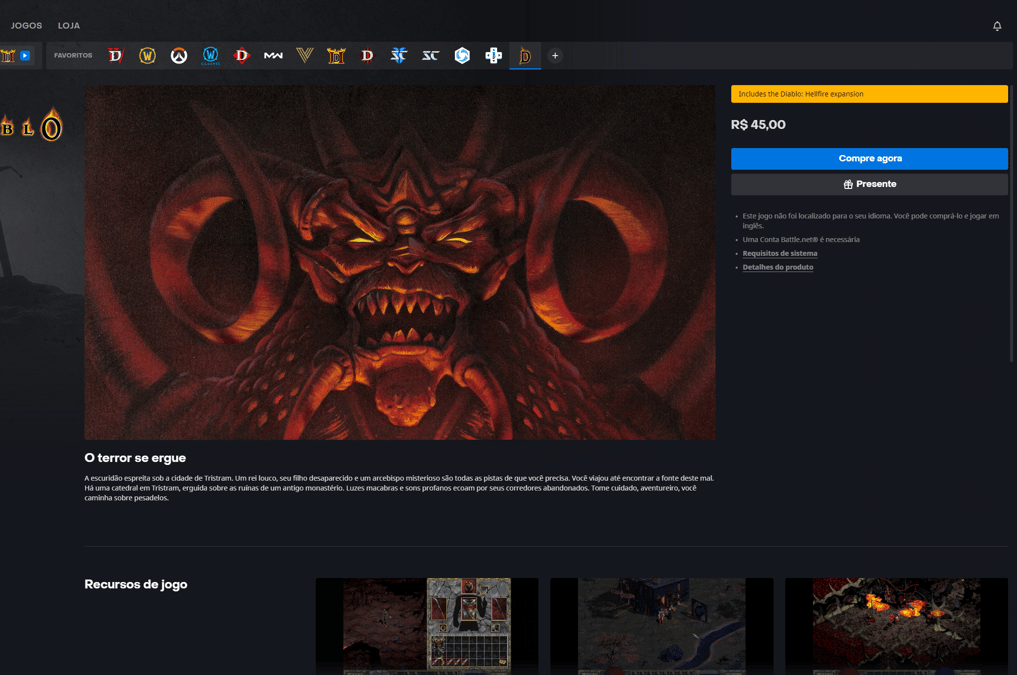Screen dimensions: 1017x675
Task: Open the JOGOS menu
Action: click(x=27, y=26)
